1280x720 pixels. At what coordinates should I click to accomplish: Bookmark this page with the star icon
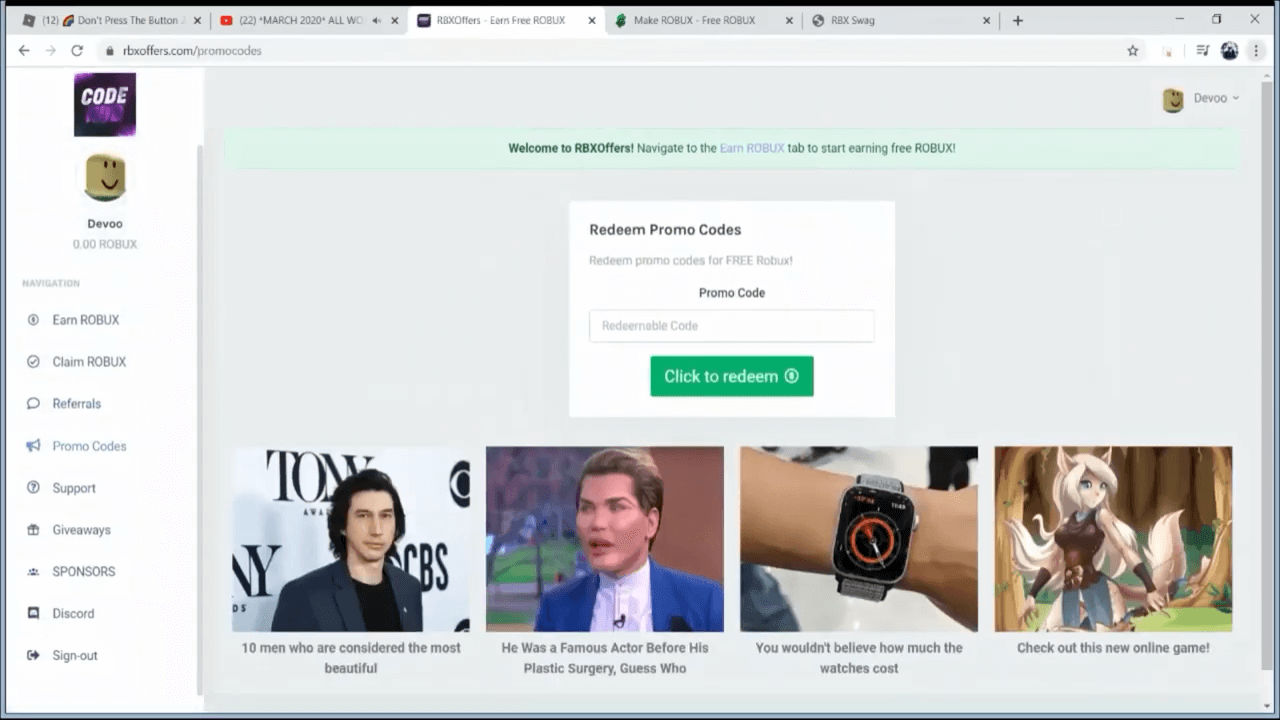[x=1133, y=50]
